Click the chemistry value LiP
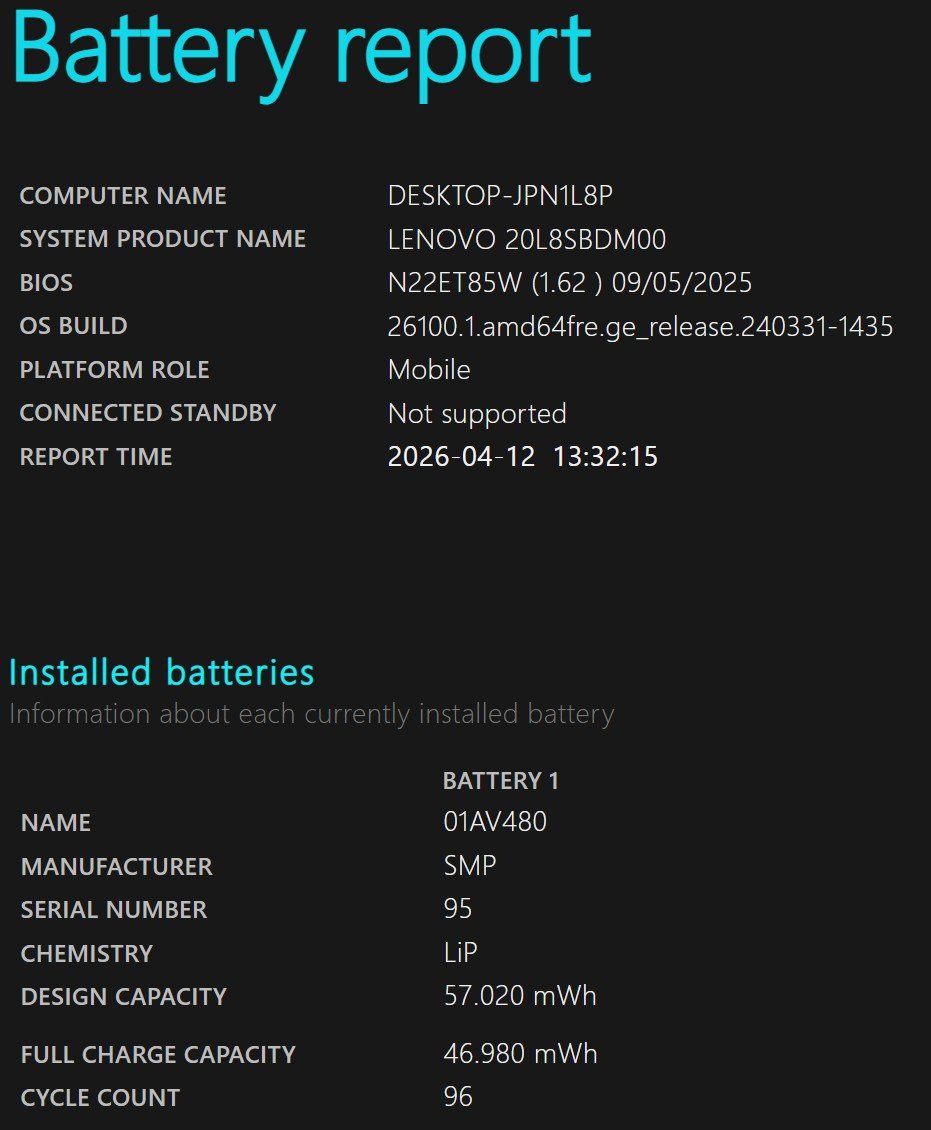931x1130 pixels. coord(460,953)
